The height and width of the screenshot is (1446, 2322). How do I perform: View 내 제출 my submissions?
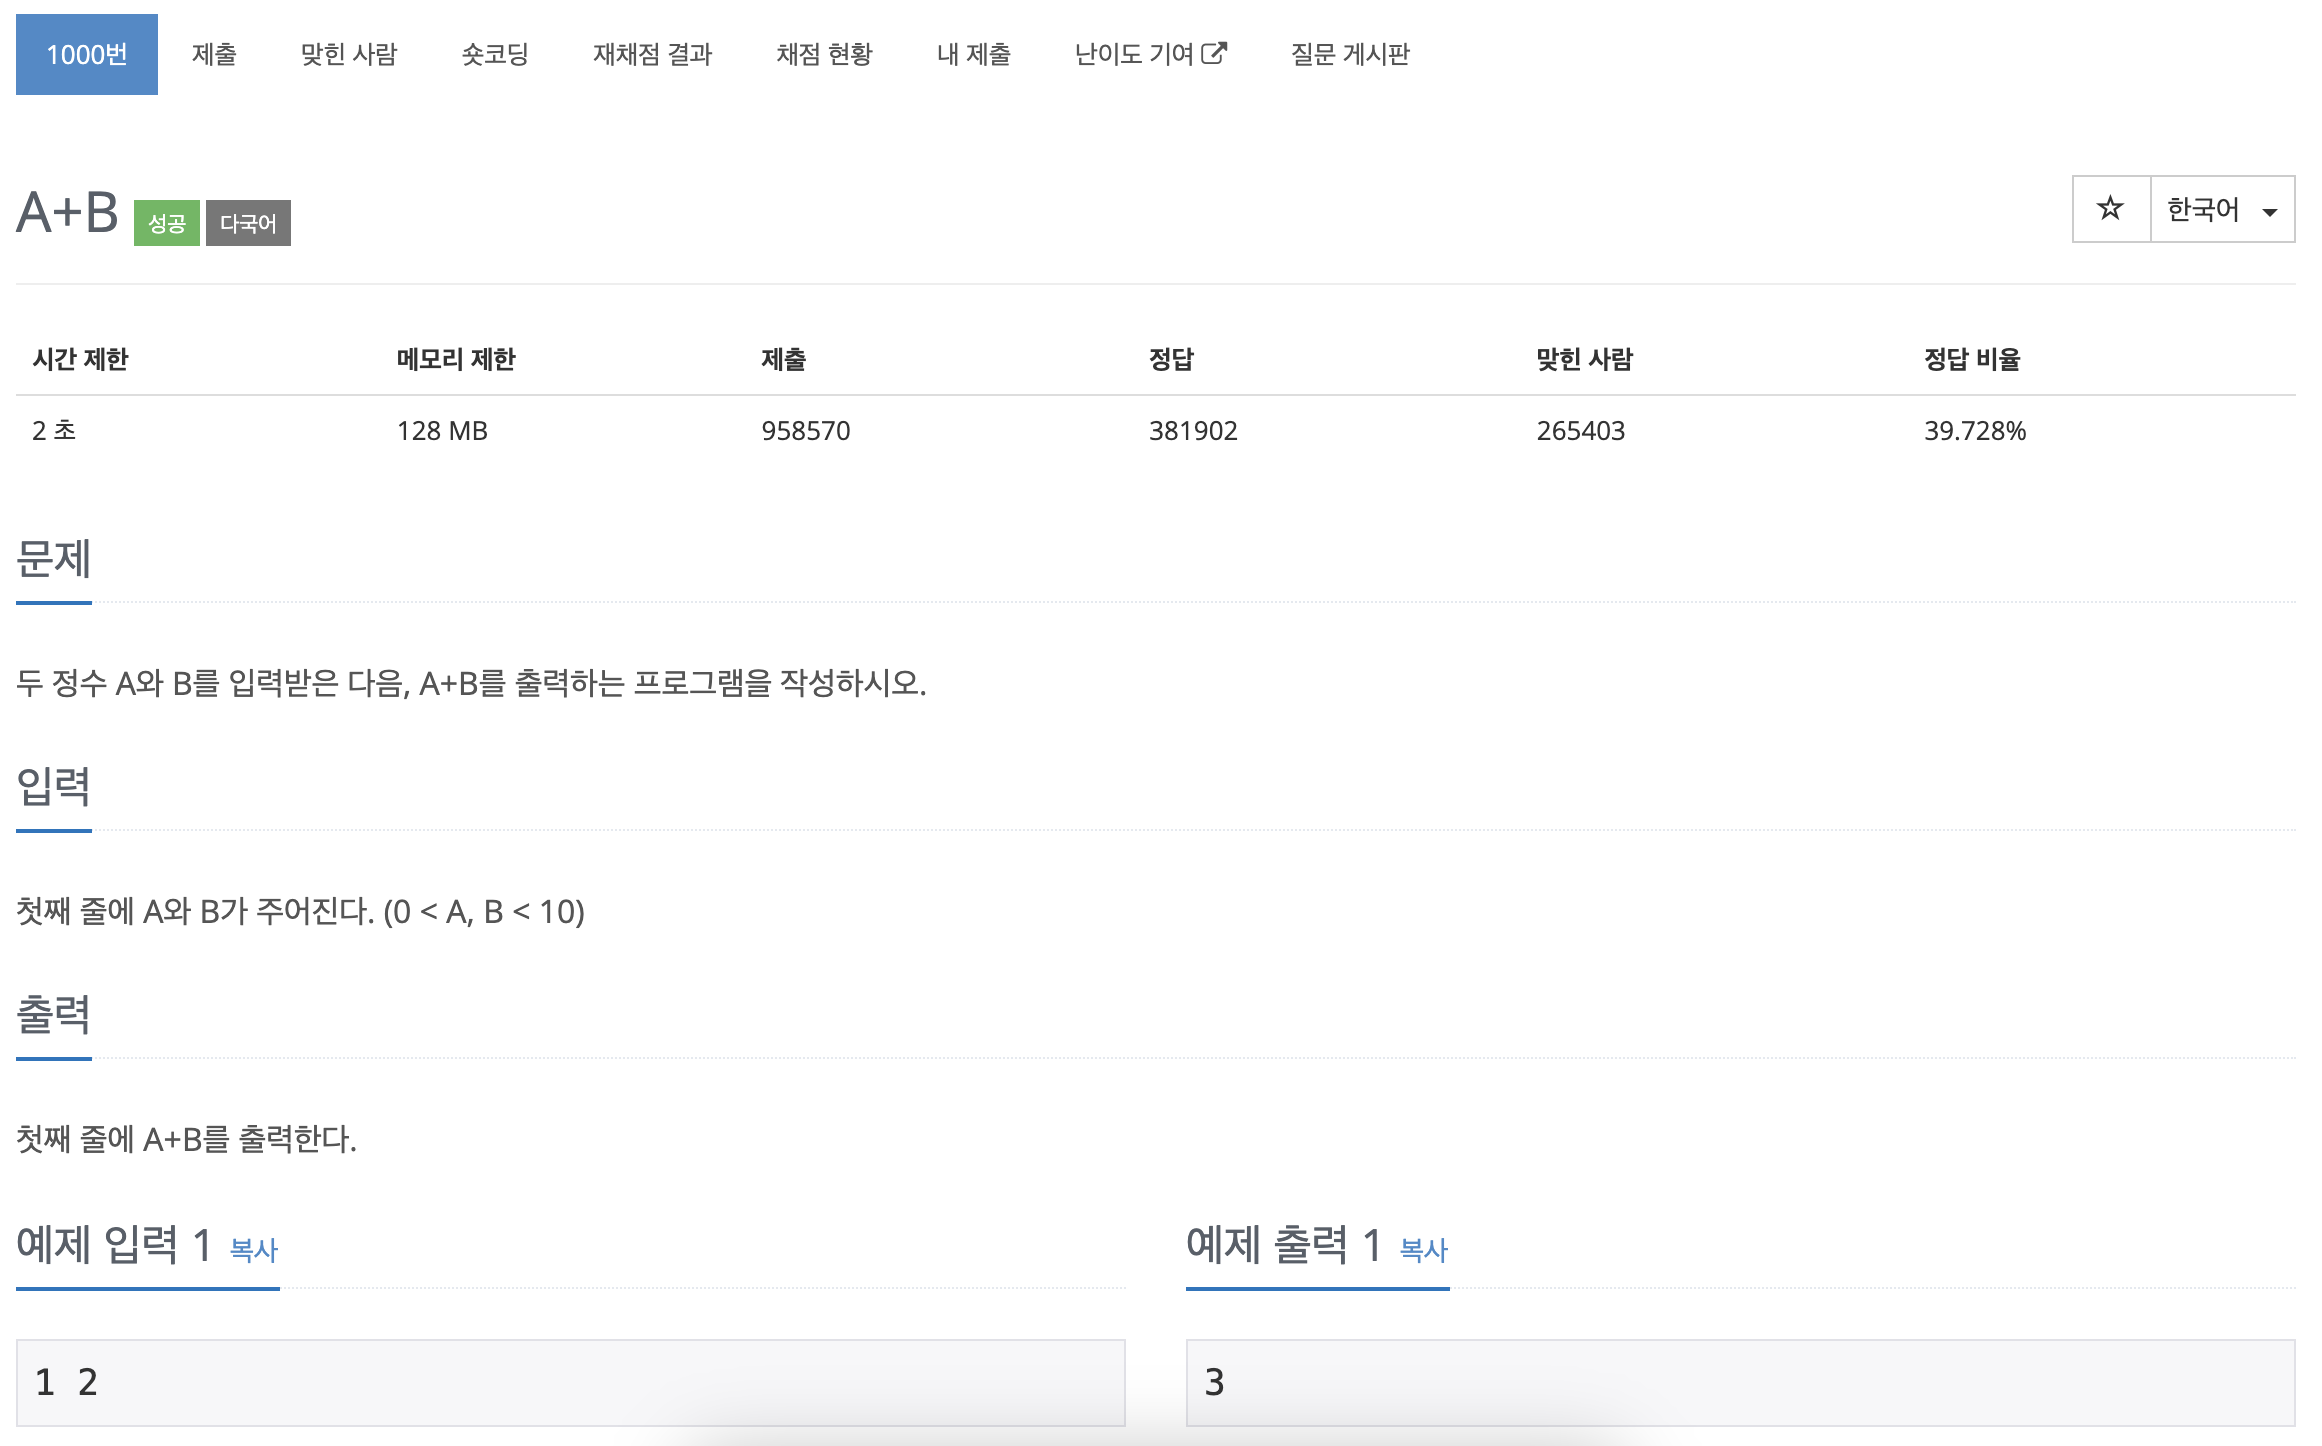(x=973, y=55)
